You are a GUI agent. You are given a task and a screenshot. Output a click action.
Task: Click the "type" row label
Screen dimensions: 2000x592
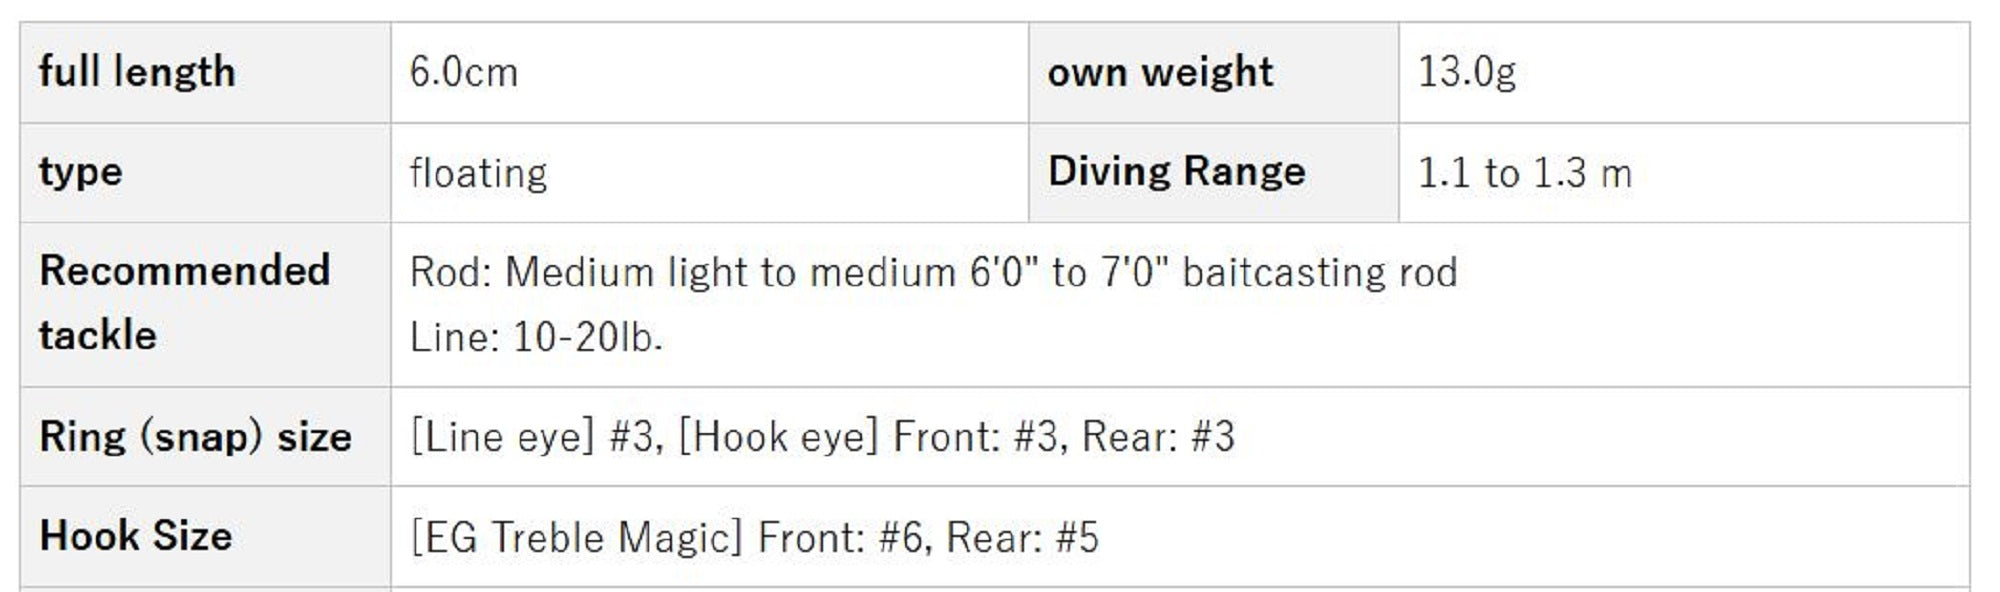click(x=81, y=172)
